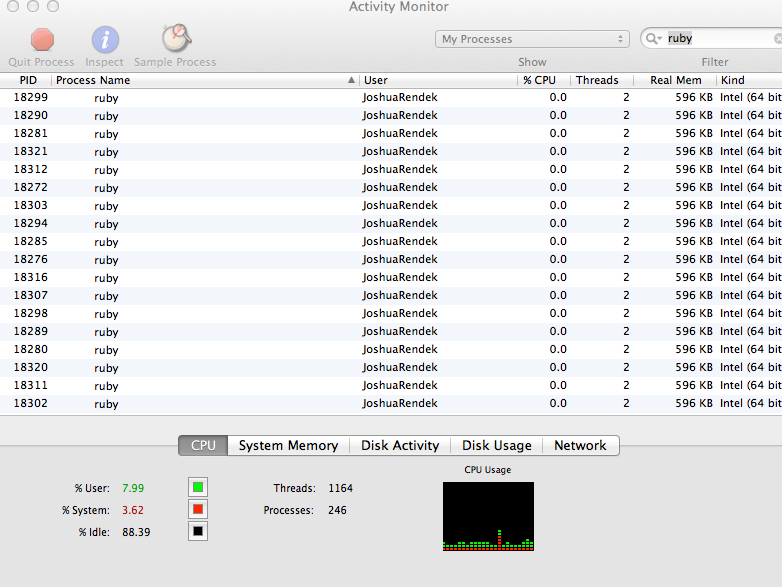
Task: Click the Activity Monitor window title
Action: point(398,6)
